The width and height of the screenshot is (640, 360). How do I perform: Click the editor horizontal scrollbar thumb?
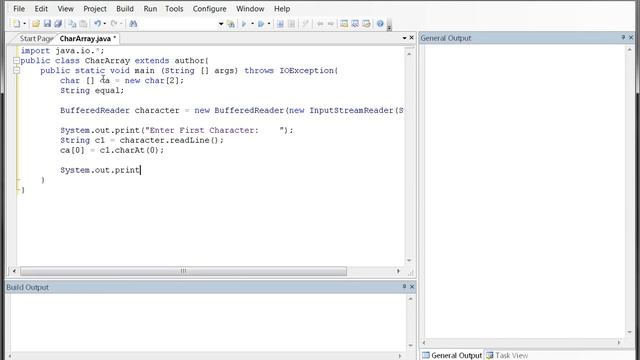183,271
